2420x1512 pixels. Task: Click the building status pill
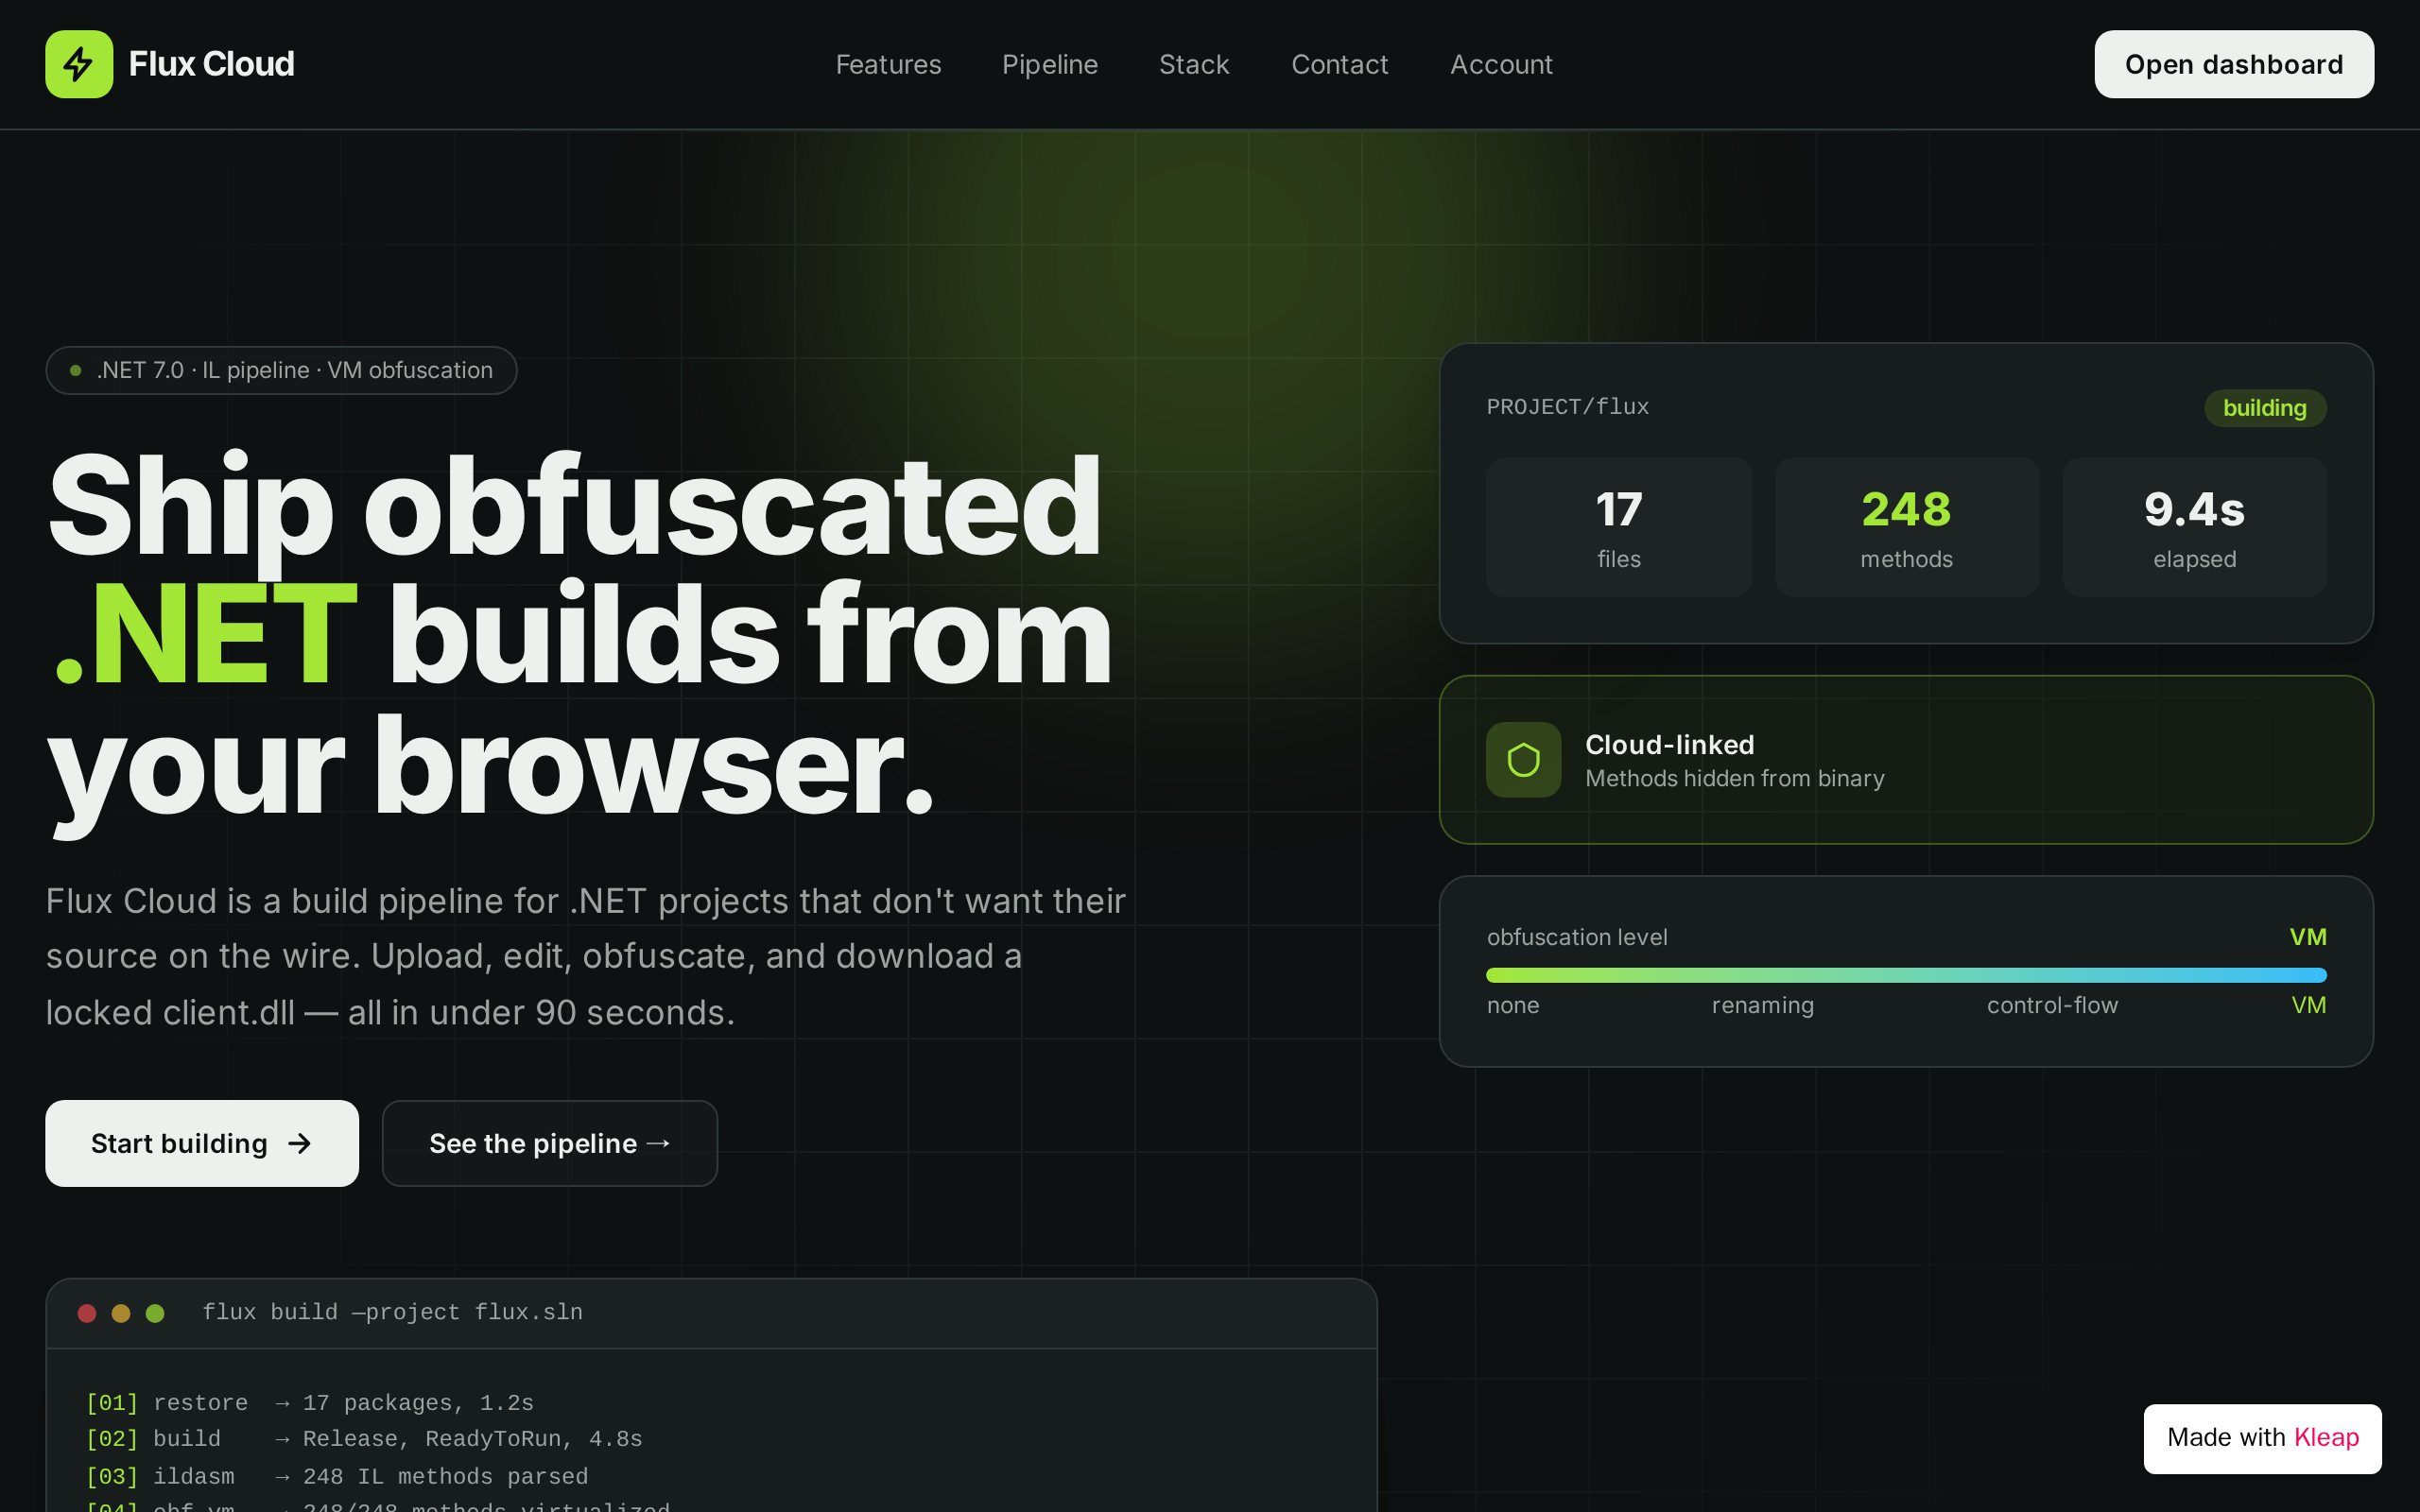click(2265, 408)
